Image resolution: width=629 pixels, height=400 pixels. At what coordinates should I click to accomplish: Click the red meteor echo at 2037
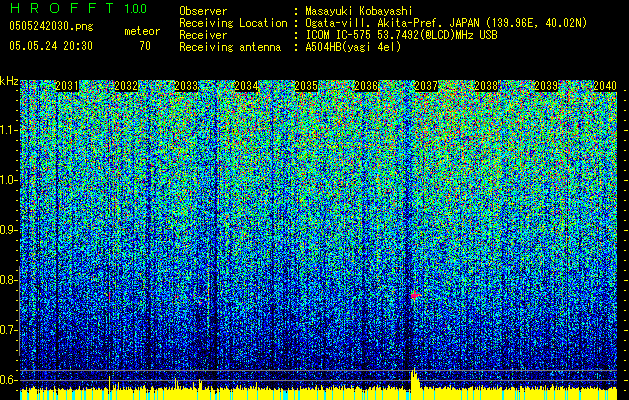pyautogui.click(x=415, y=296)
